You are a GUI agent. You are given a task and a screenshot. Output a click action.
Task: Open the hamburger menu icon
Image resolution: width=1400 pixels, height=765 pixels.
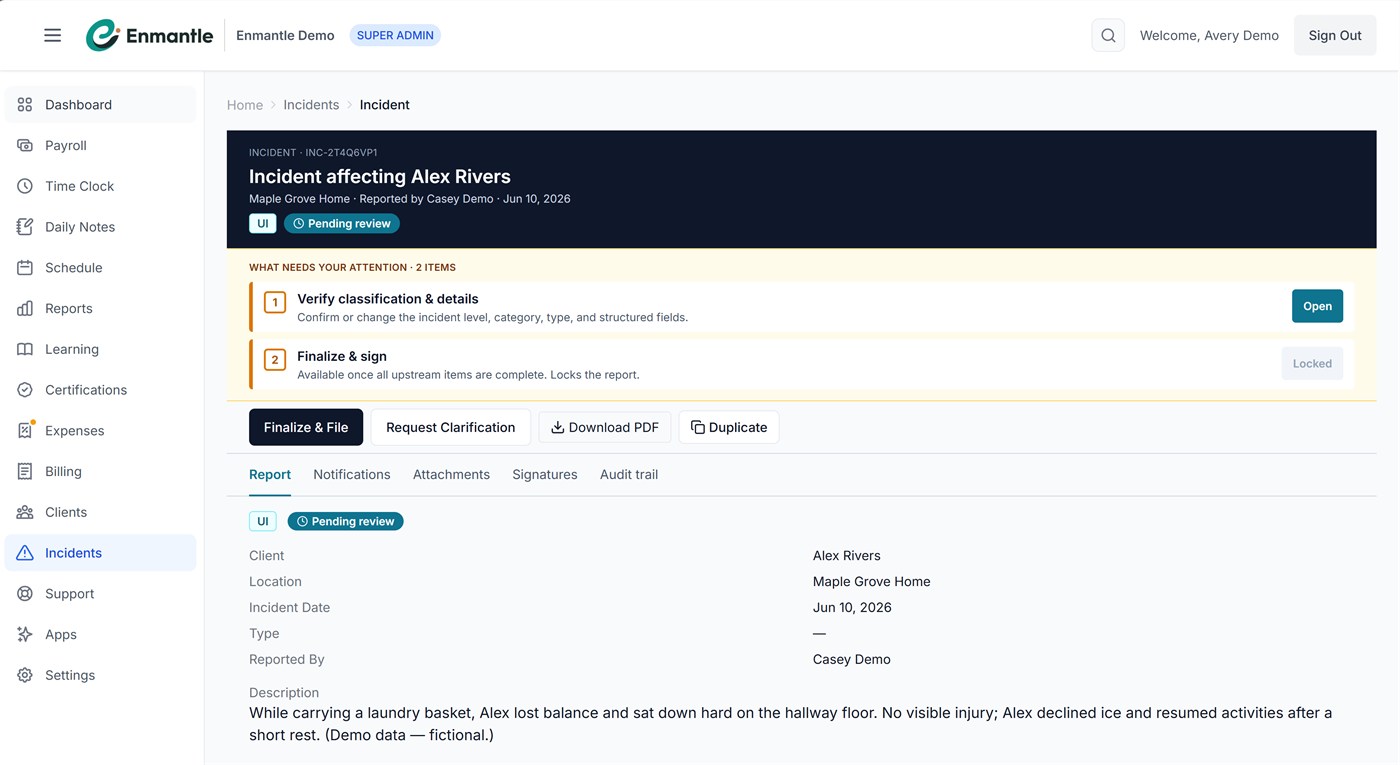coord(53,35)
